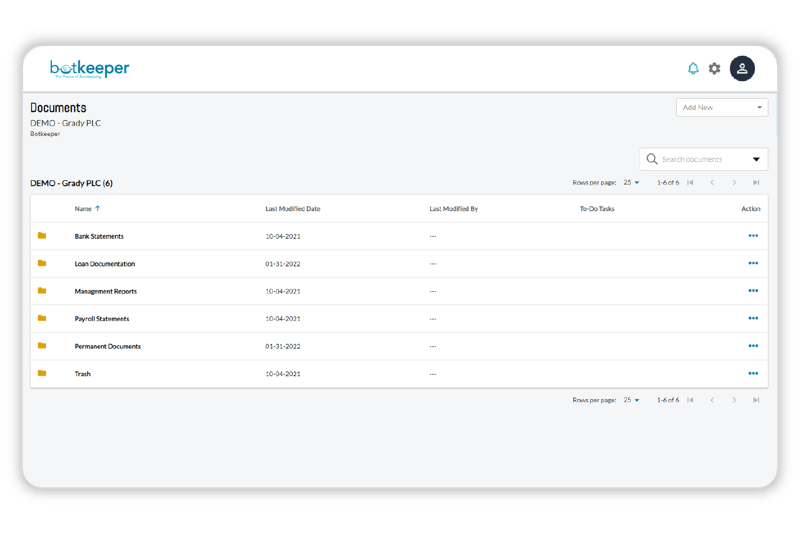Go to last page in bottom pagination

pos(756,400)
